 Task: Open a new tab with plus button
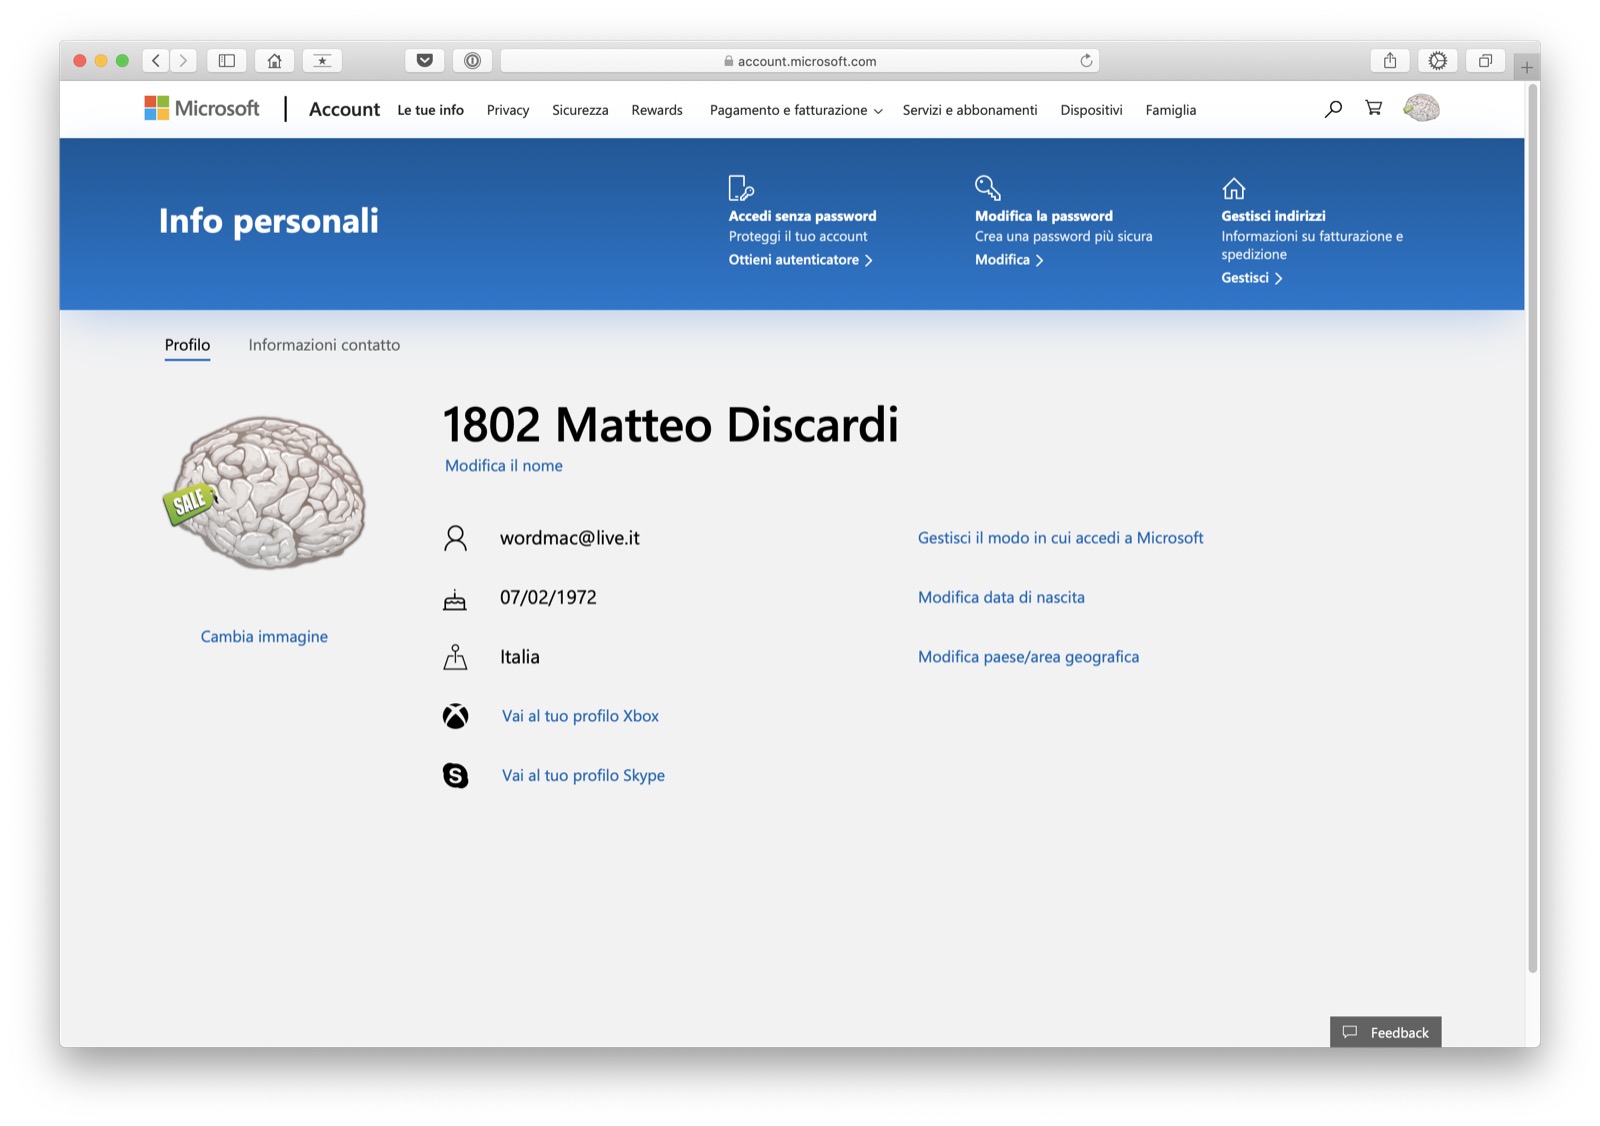coord(1527,68)
